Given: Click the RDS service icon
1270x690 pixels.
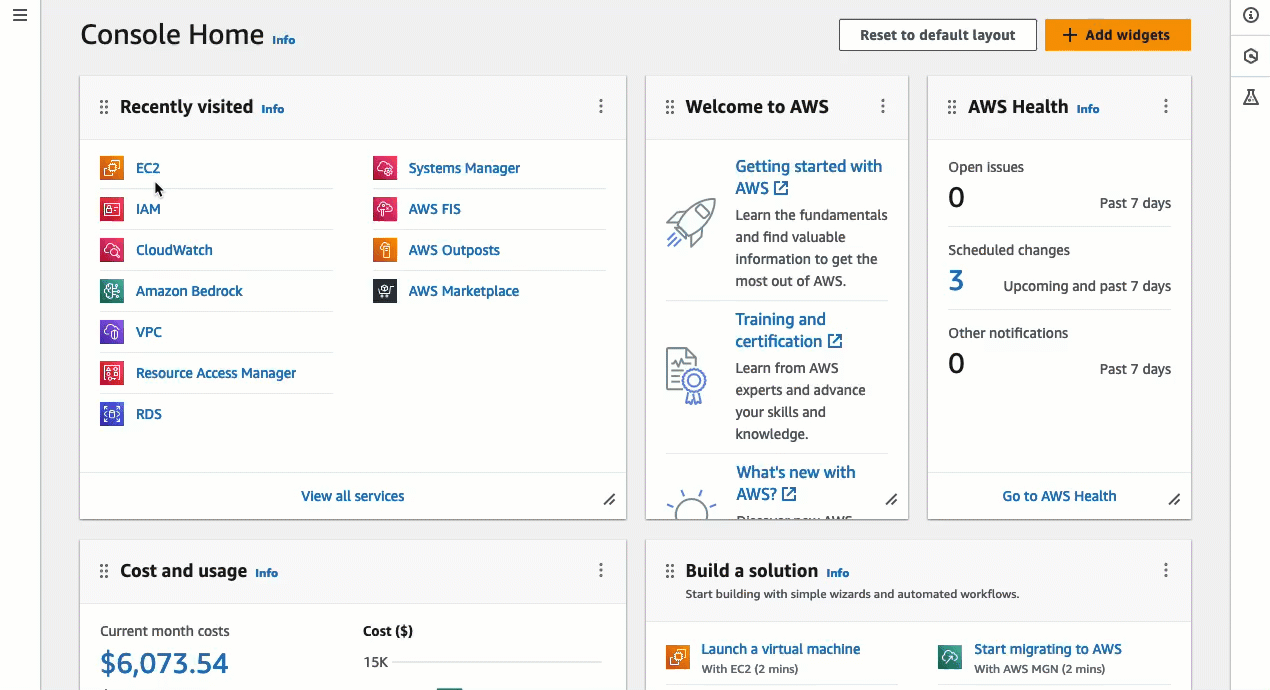Looking at the screenshot, I should [112, 414].
